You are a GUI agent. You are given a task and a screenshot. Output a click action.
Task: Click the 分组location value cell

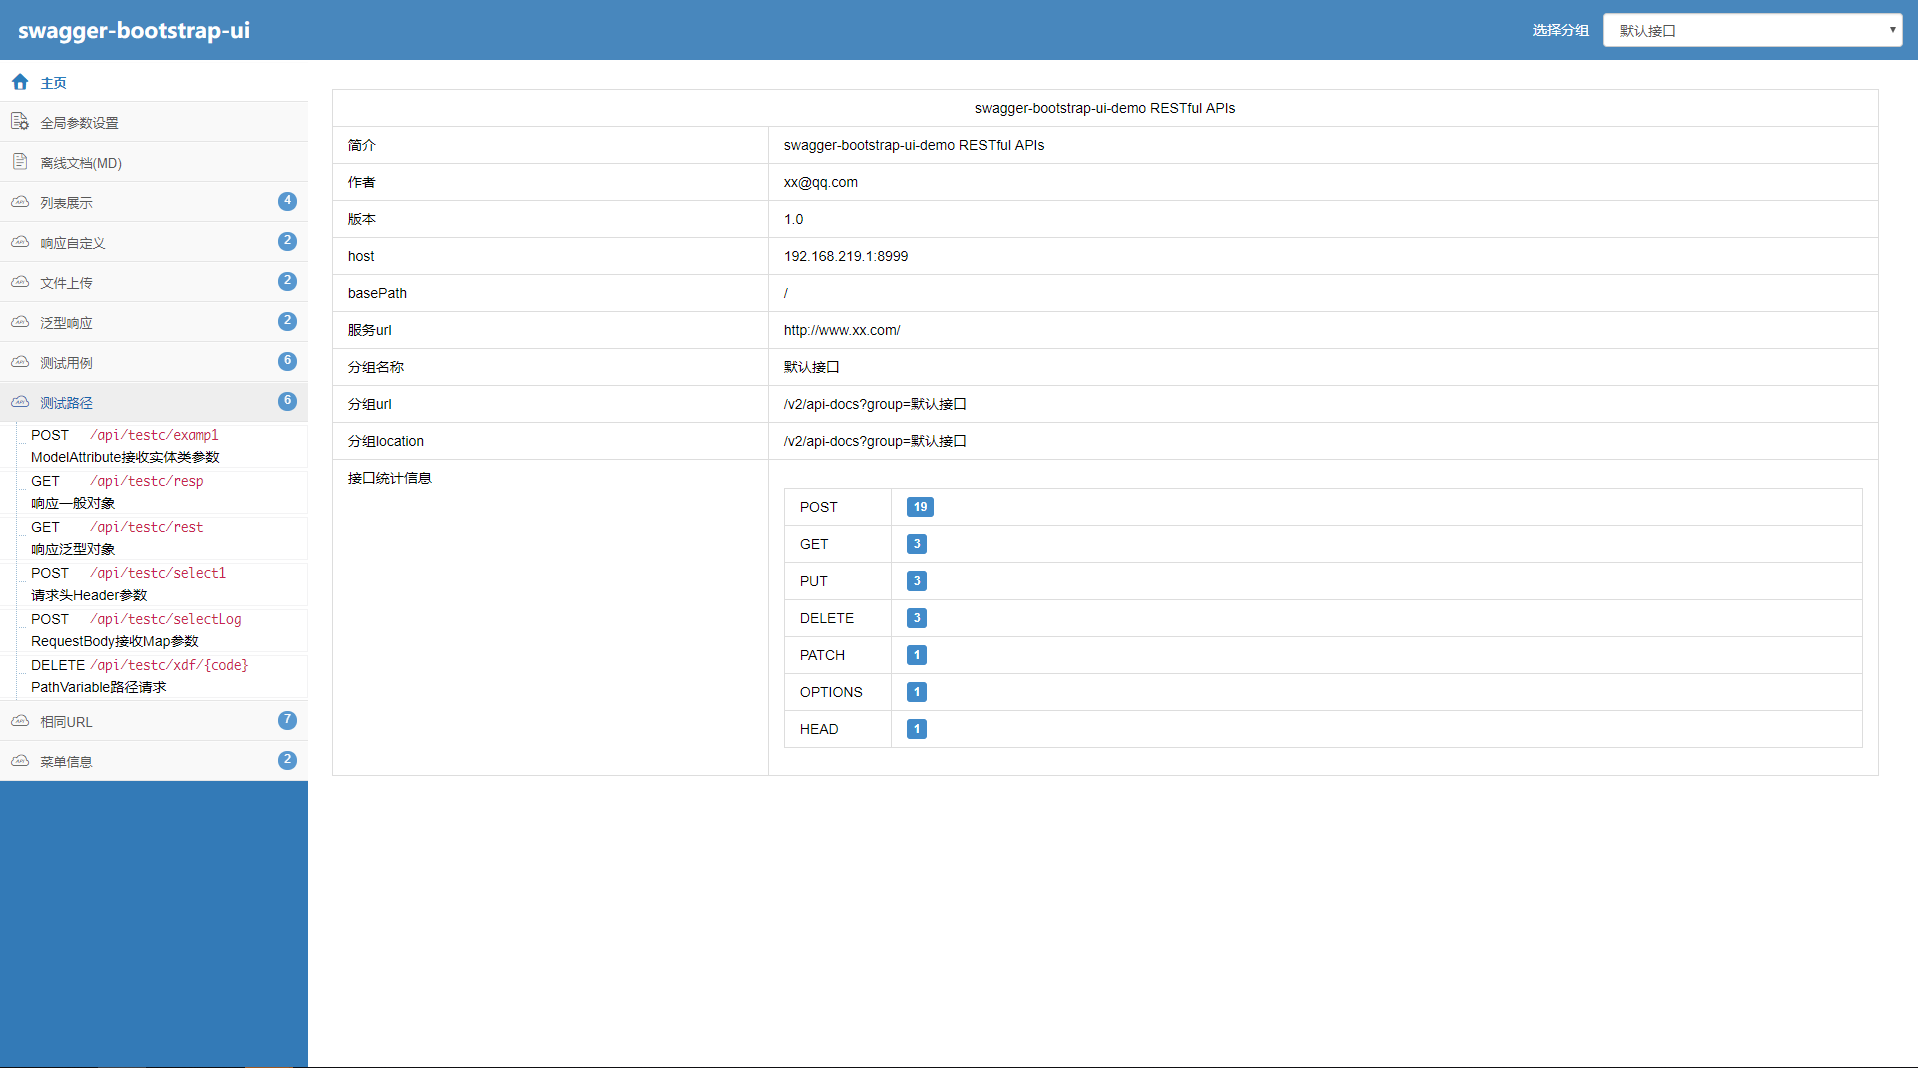point(1323,441)
